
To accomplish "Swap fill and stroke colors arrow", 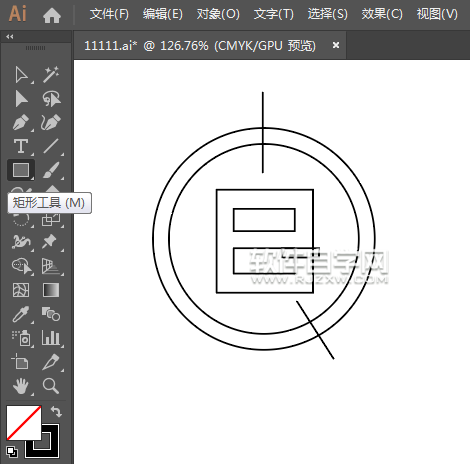I will [x=56, y=412].
